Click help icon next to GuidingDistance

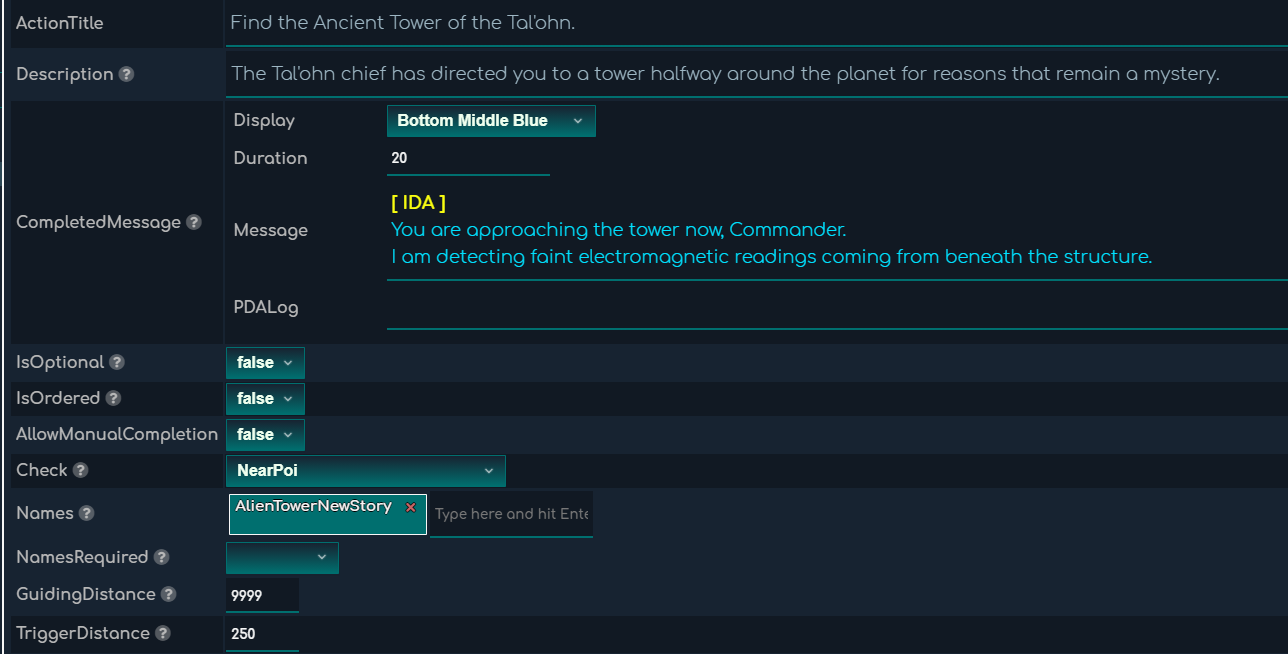(x=168, y=594)
